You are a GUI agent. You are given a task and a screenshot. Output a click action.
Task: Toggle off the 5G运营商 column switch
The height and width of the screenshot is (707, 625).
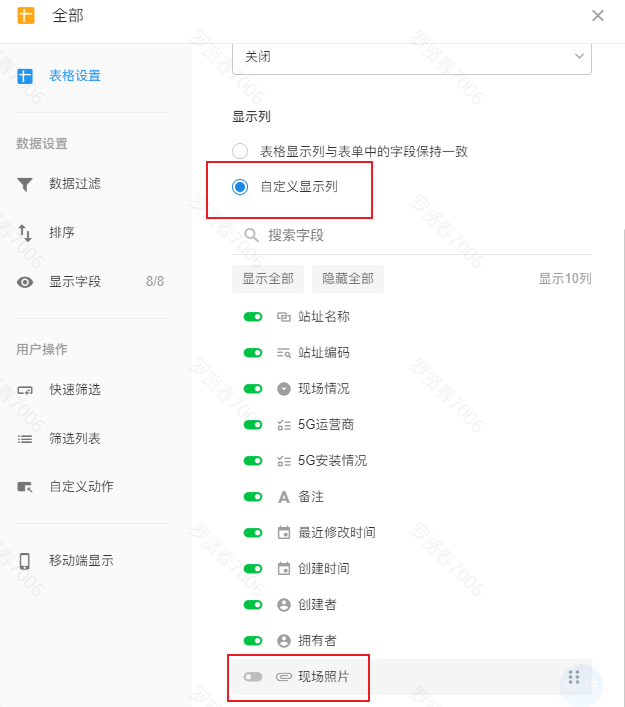(253, 425)
